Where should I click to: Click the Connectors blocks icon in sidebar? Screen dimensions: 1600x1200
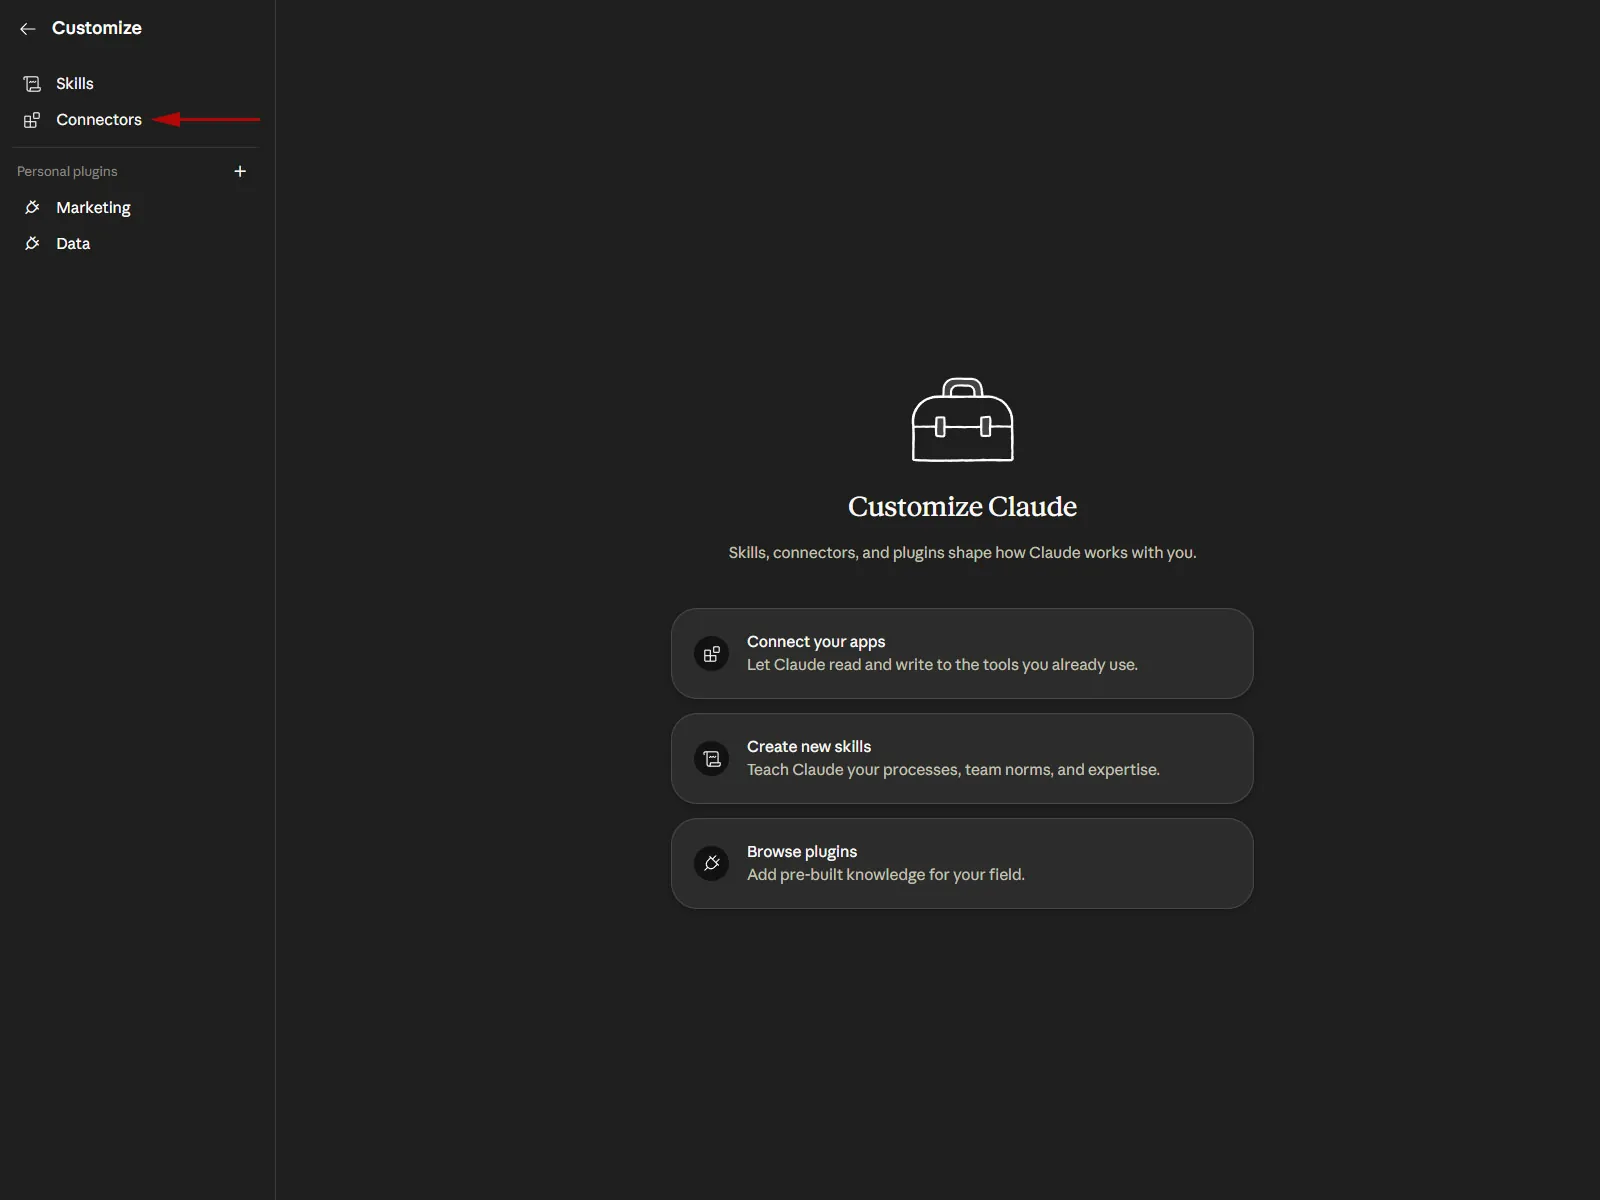point(32,120)
